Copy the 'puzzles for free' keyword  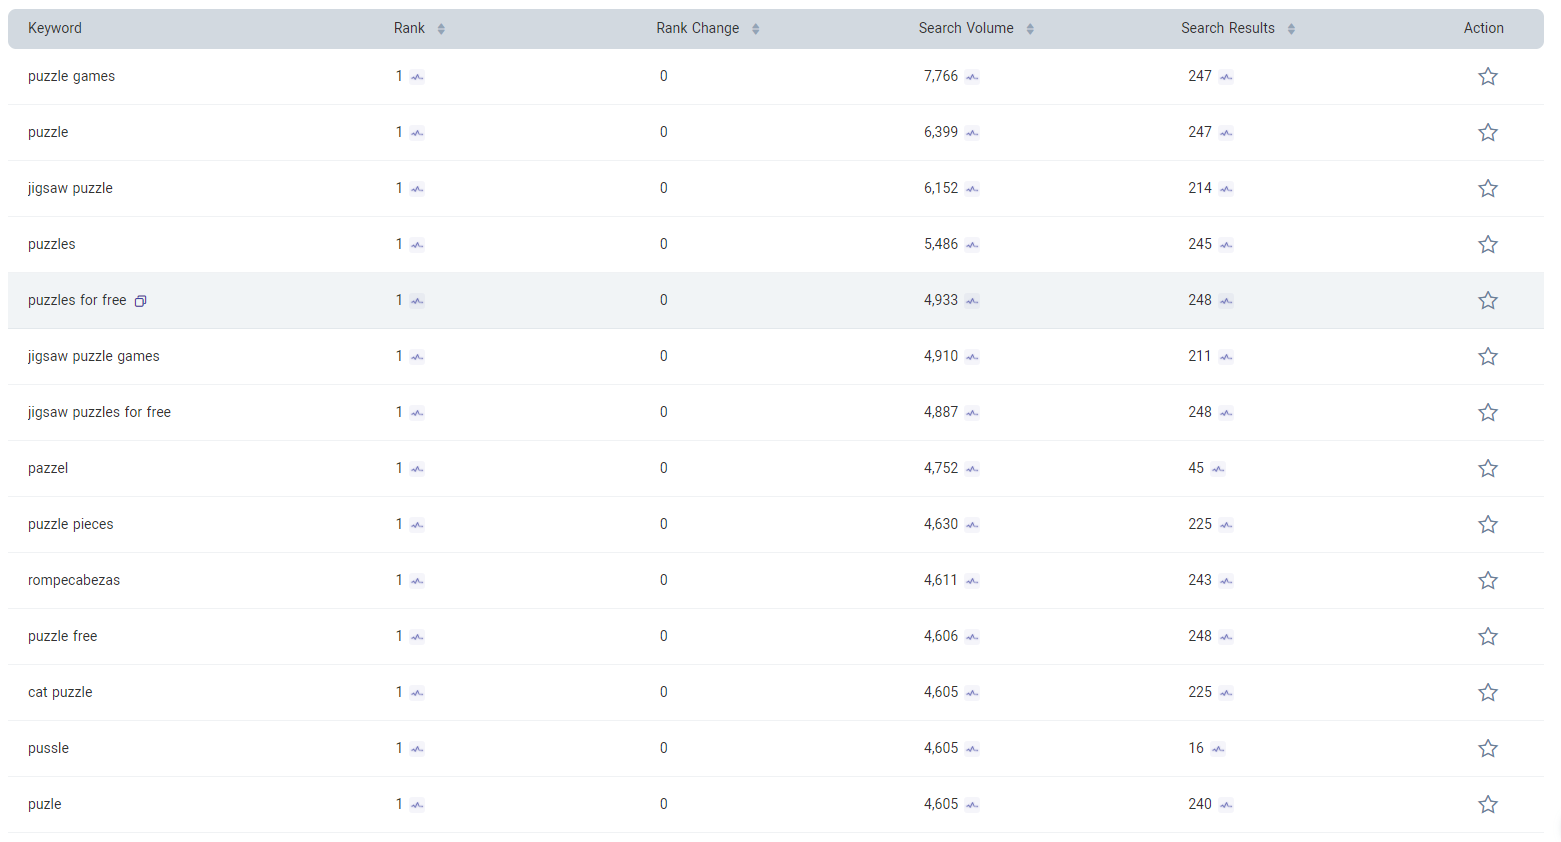tap(141, 301)
